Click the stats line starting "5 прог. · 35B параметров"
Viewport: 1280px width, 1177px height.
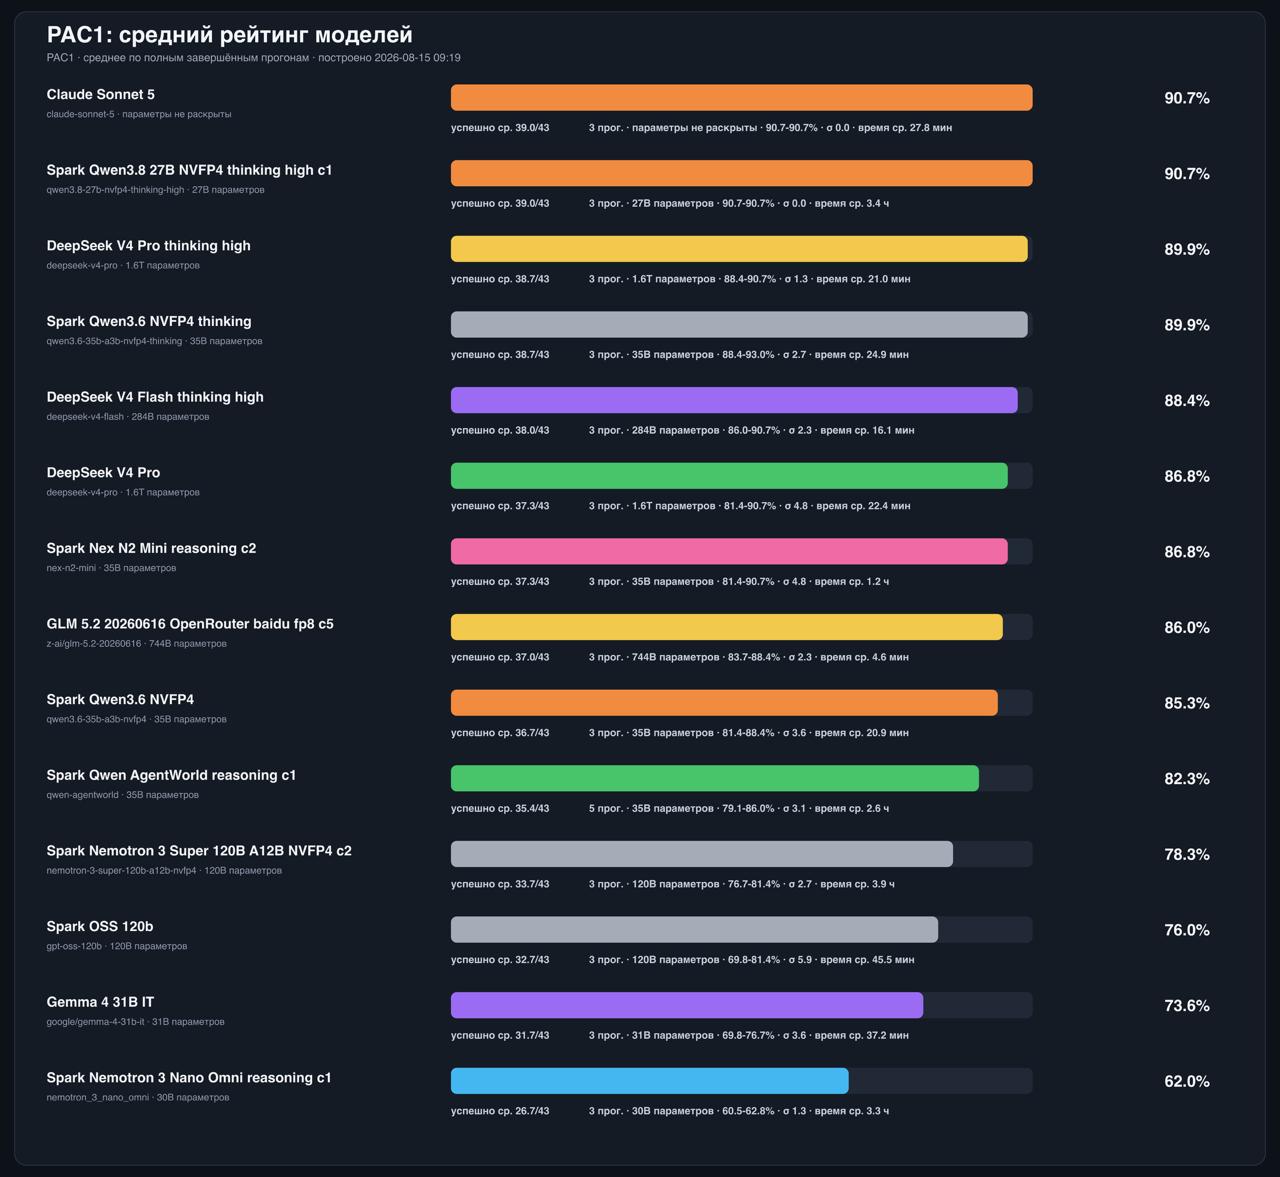pyautogui.click(x=739, y=808)
